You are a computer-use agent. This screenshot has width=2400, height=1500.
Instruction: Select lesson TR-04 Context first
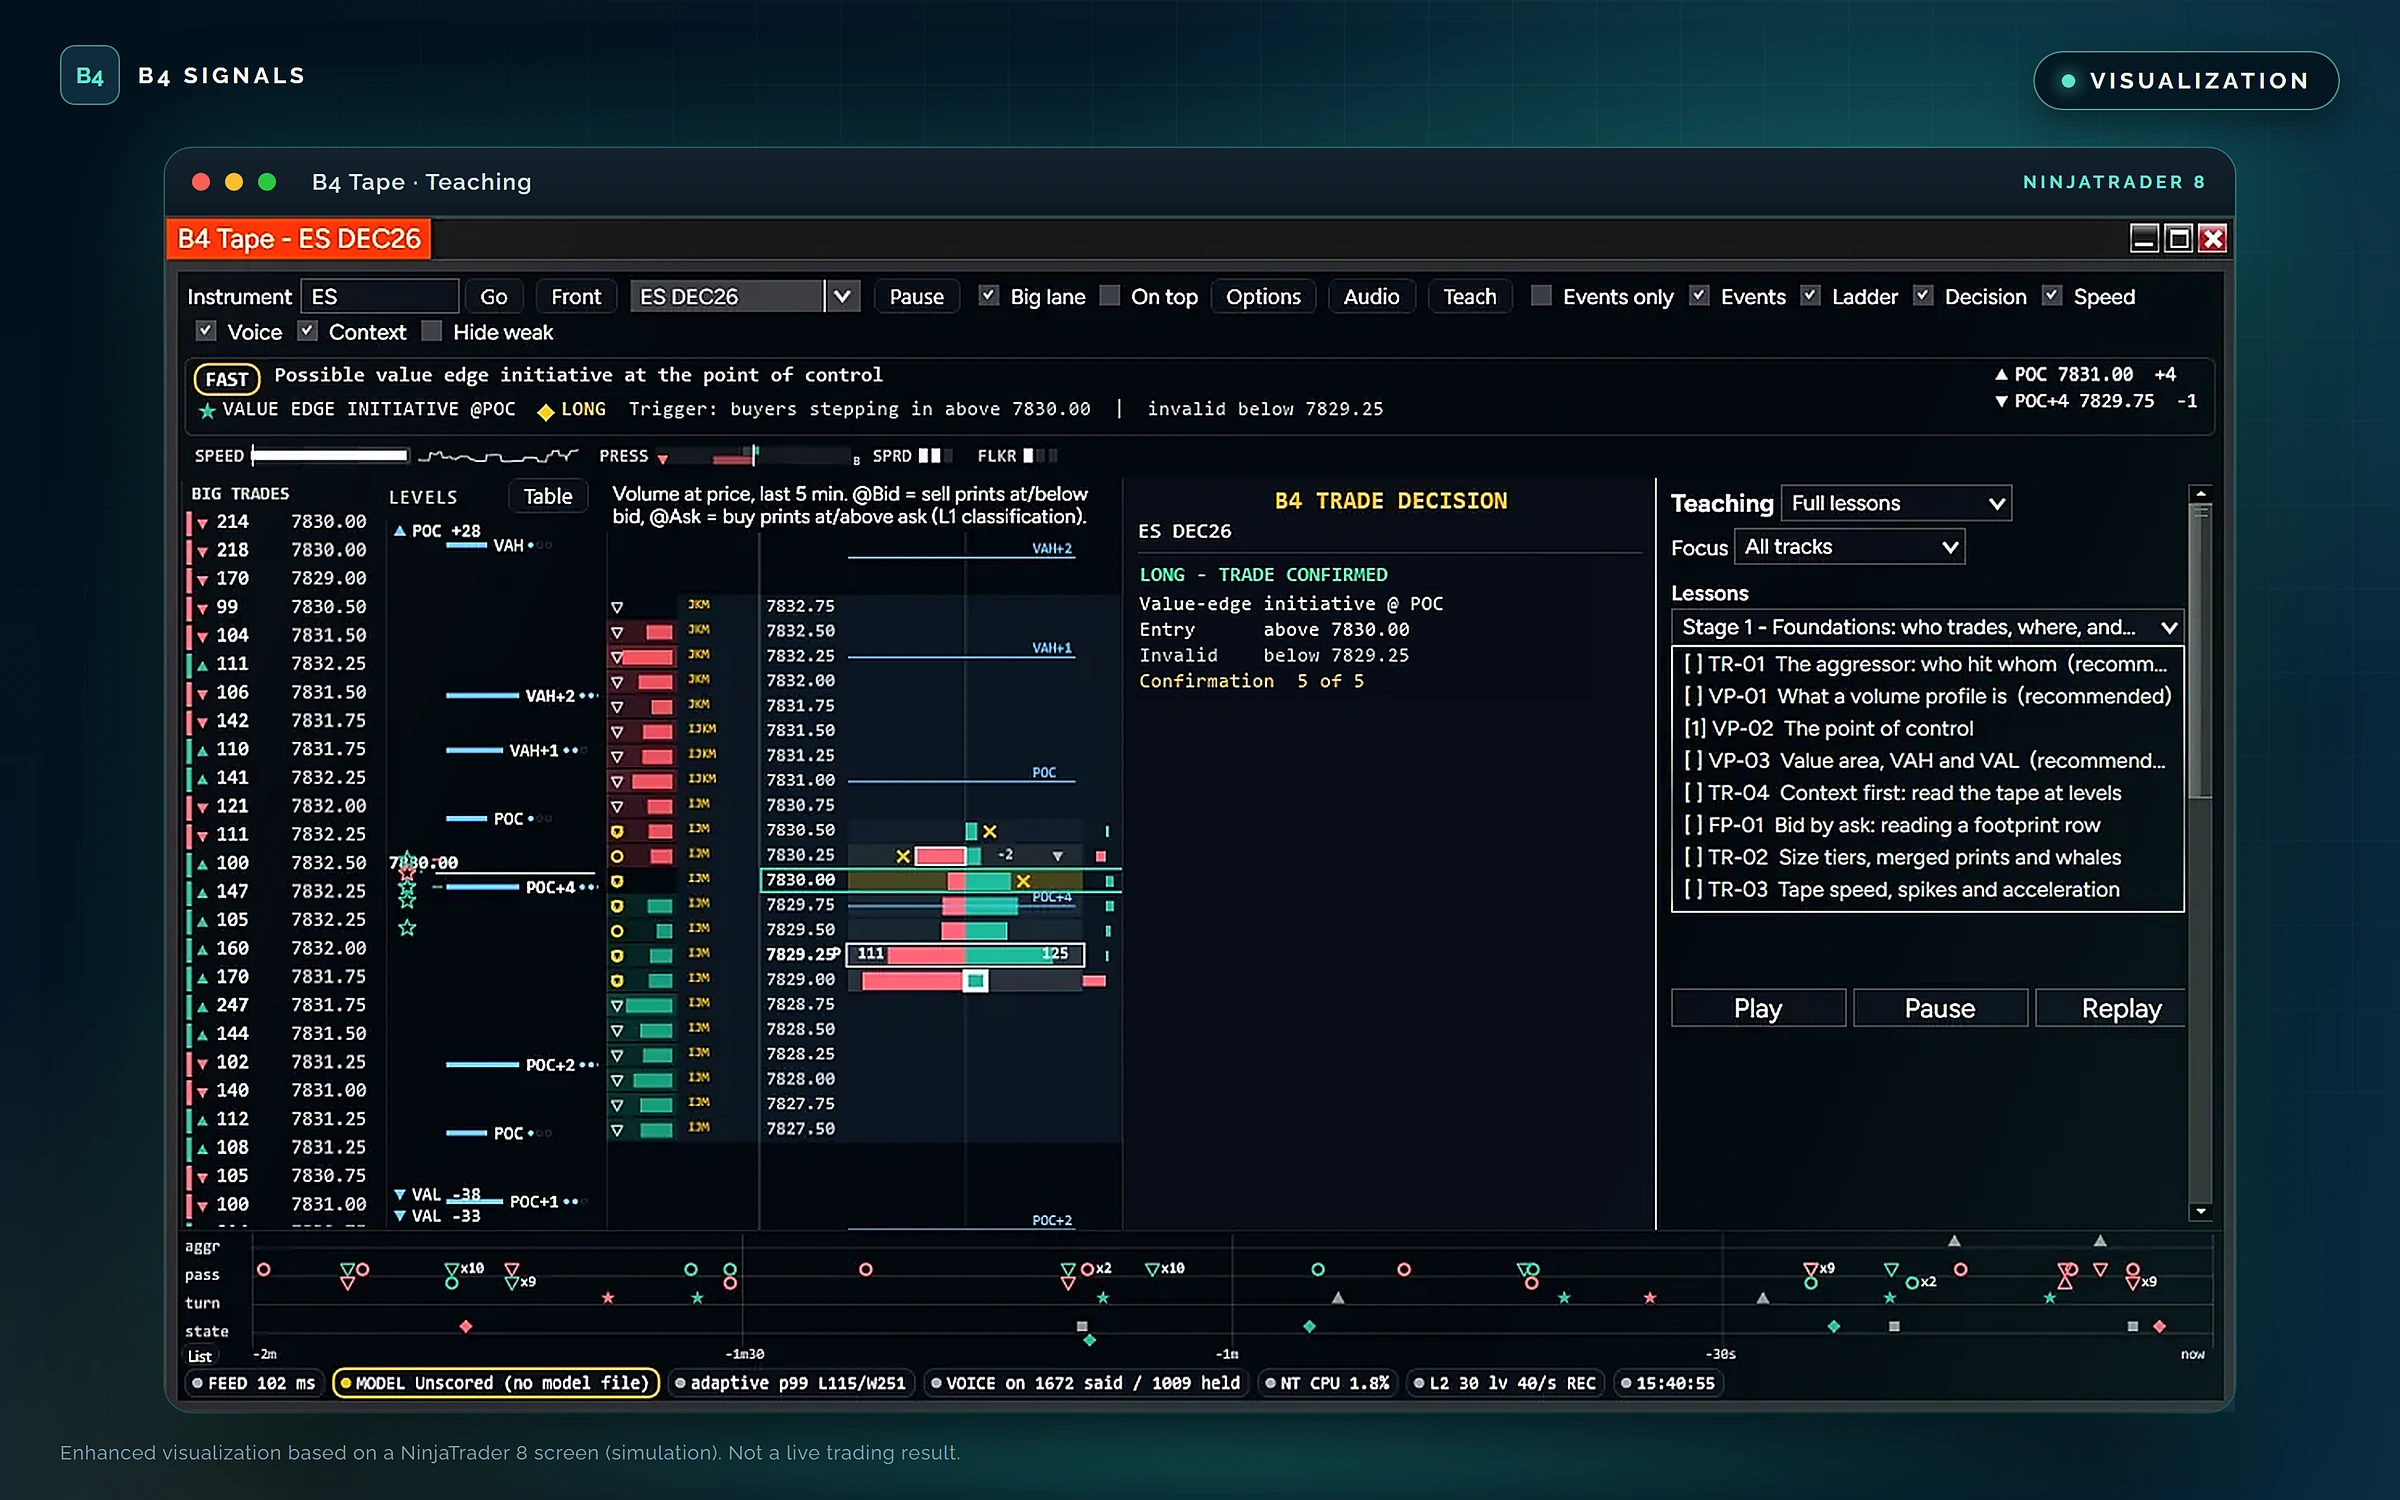[x=1927, y=793]
